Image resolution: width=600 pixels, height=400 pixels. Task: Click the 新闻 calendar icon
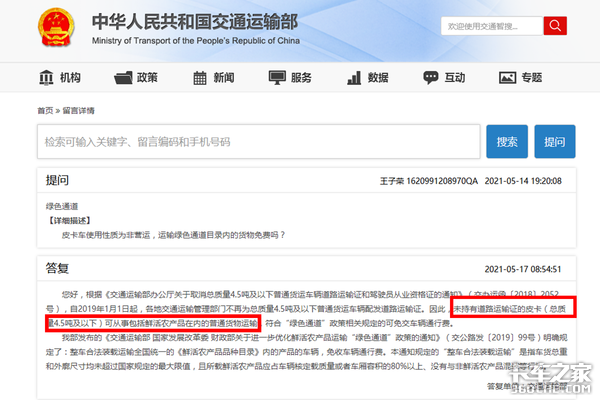tap(200, 78)
